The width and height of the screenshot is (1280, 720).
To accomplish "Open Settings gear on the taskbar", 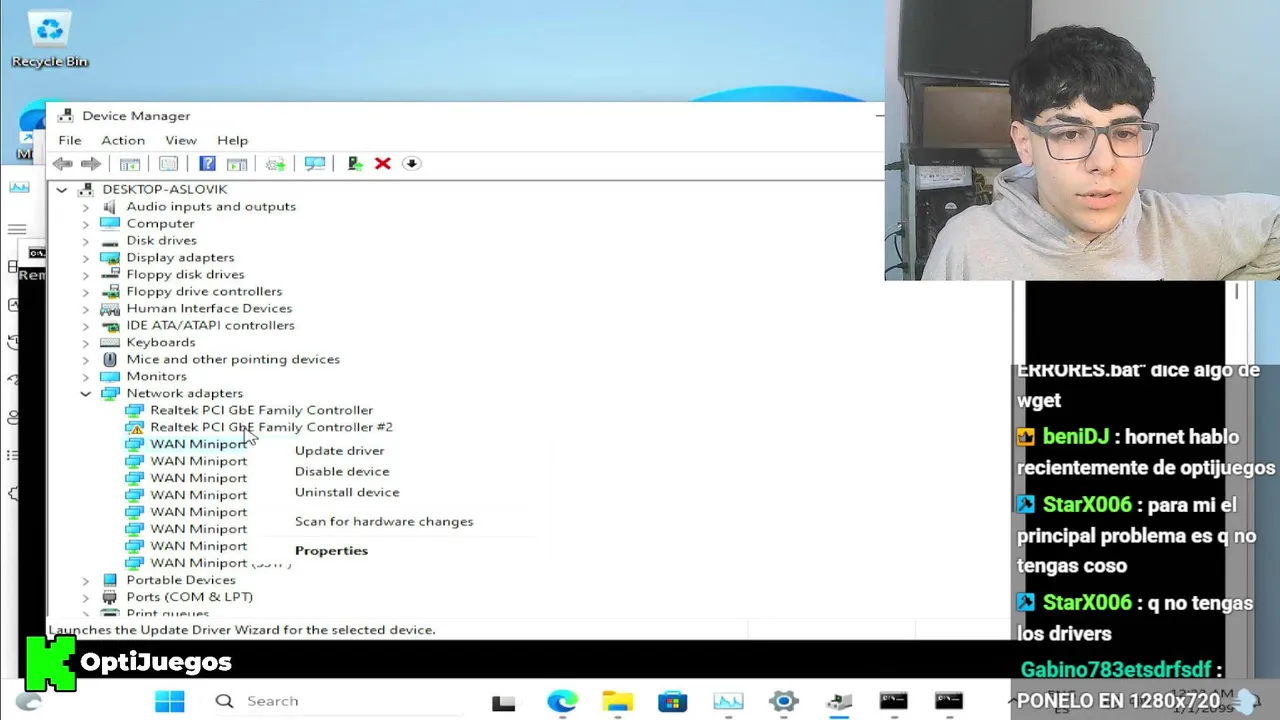I will 783,702.
